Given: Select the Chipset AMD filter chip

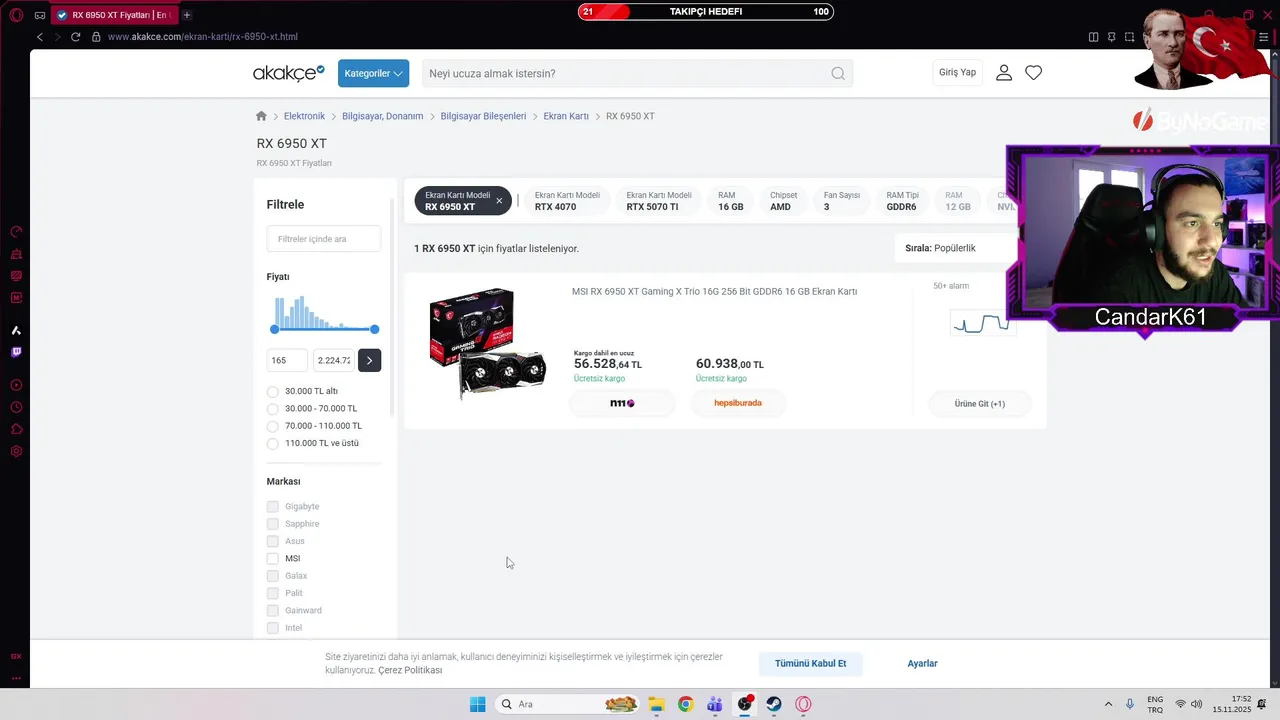Looking at the screenshot, I should (784, 201).
